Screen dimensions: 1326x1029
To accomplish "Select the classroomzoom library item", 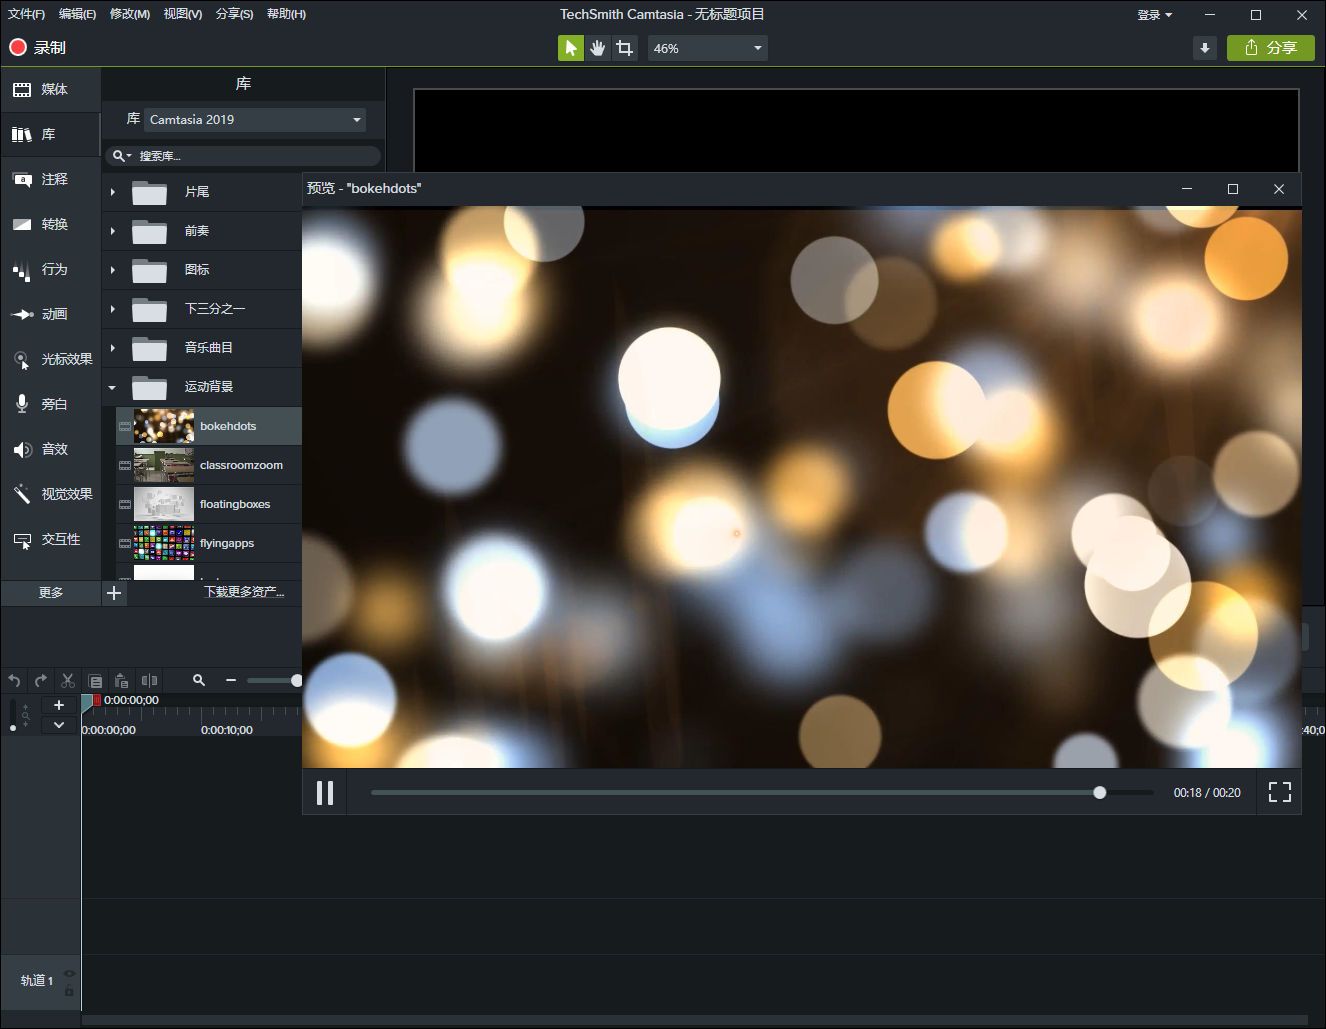I will click(x=209, y=465).
